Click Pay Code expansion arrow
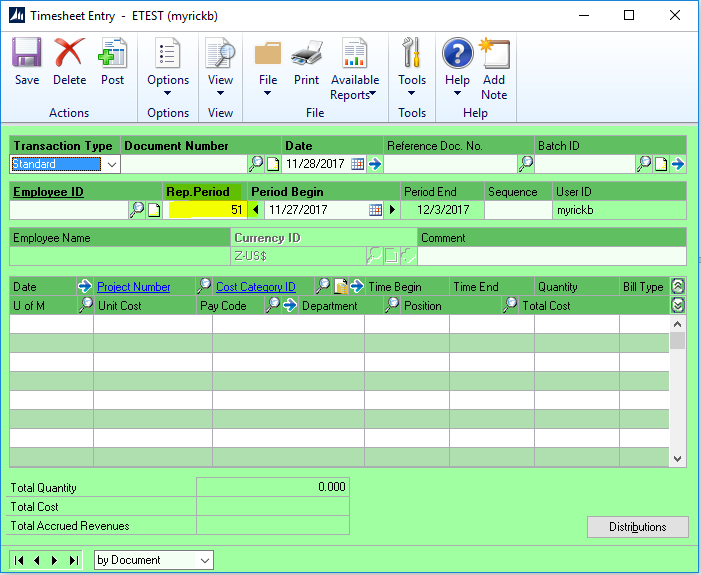Image resolution: width=701 pixels, height=575 pixels. point(290,305)
